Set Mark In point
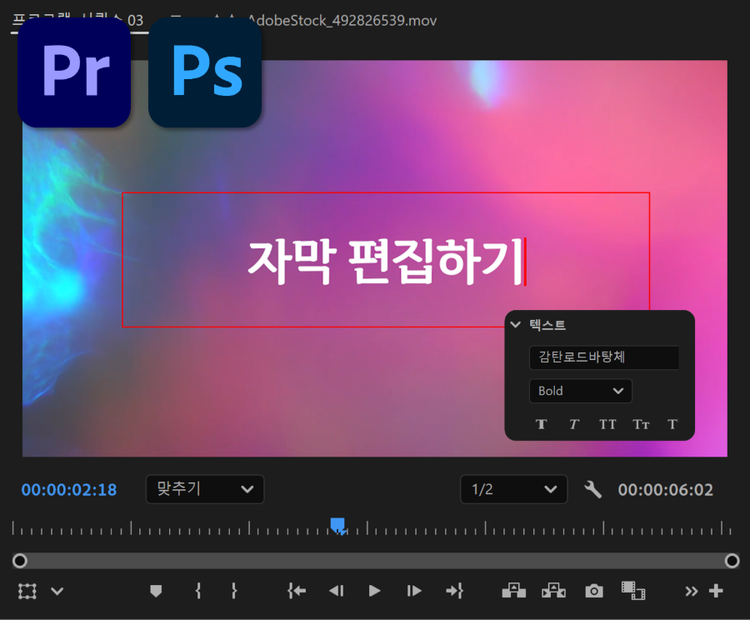The image size is (750, 620). point(198,591)
